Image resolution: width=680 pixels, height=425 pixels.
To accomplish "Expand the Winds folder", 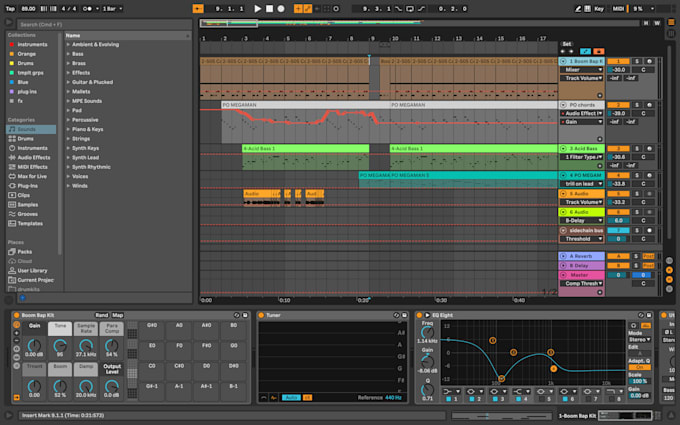I will [68, 186].
